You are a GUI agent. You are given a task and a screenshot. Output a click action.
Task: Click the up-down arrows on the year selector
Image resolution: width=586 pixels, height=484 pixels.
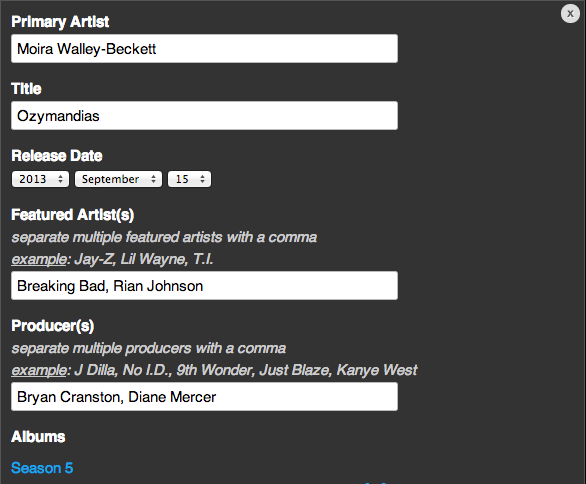60,179
